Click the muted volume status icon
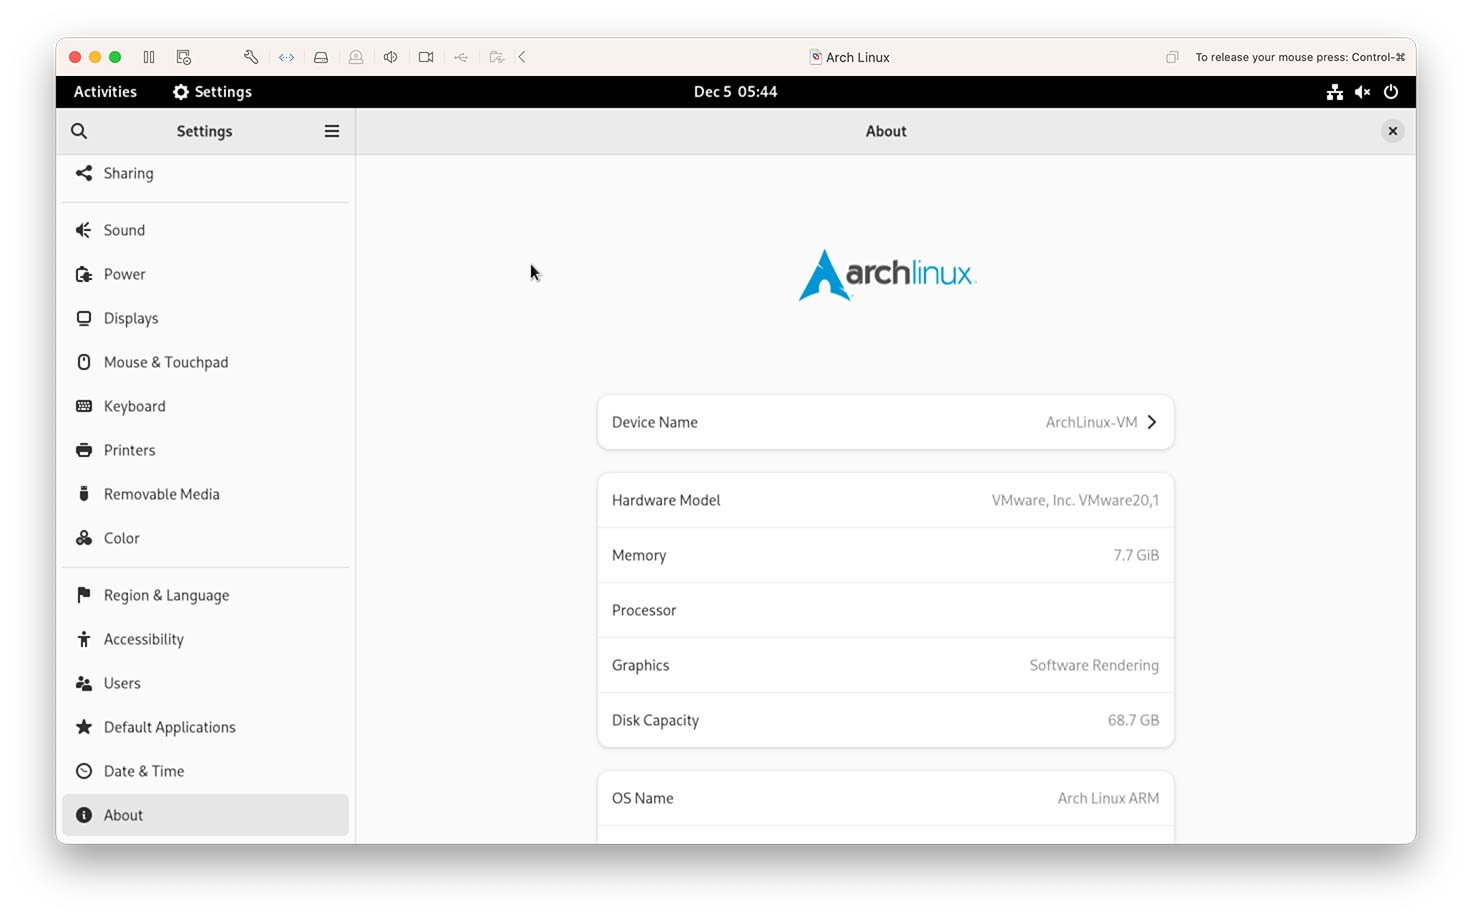The image size is (1472, 918). pos(1363,92)
